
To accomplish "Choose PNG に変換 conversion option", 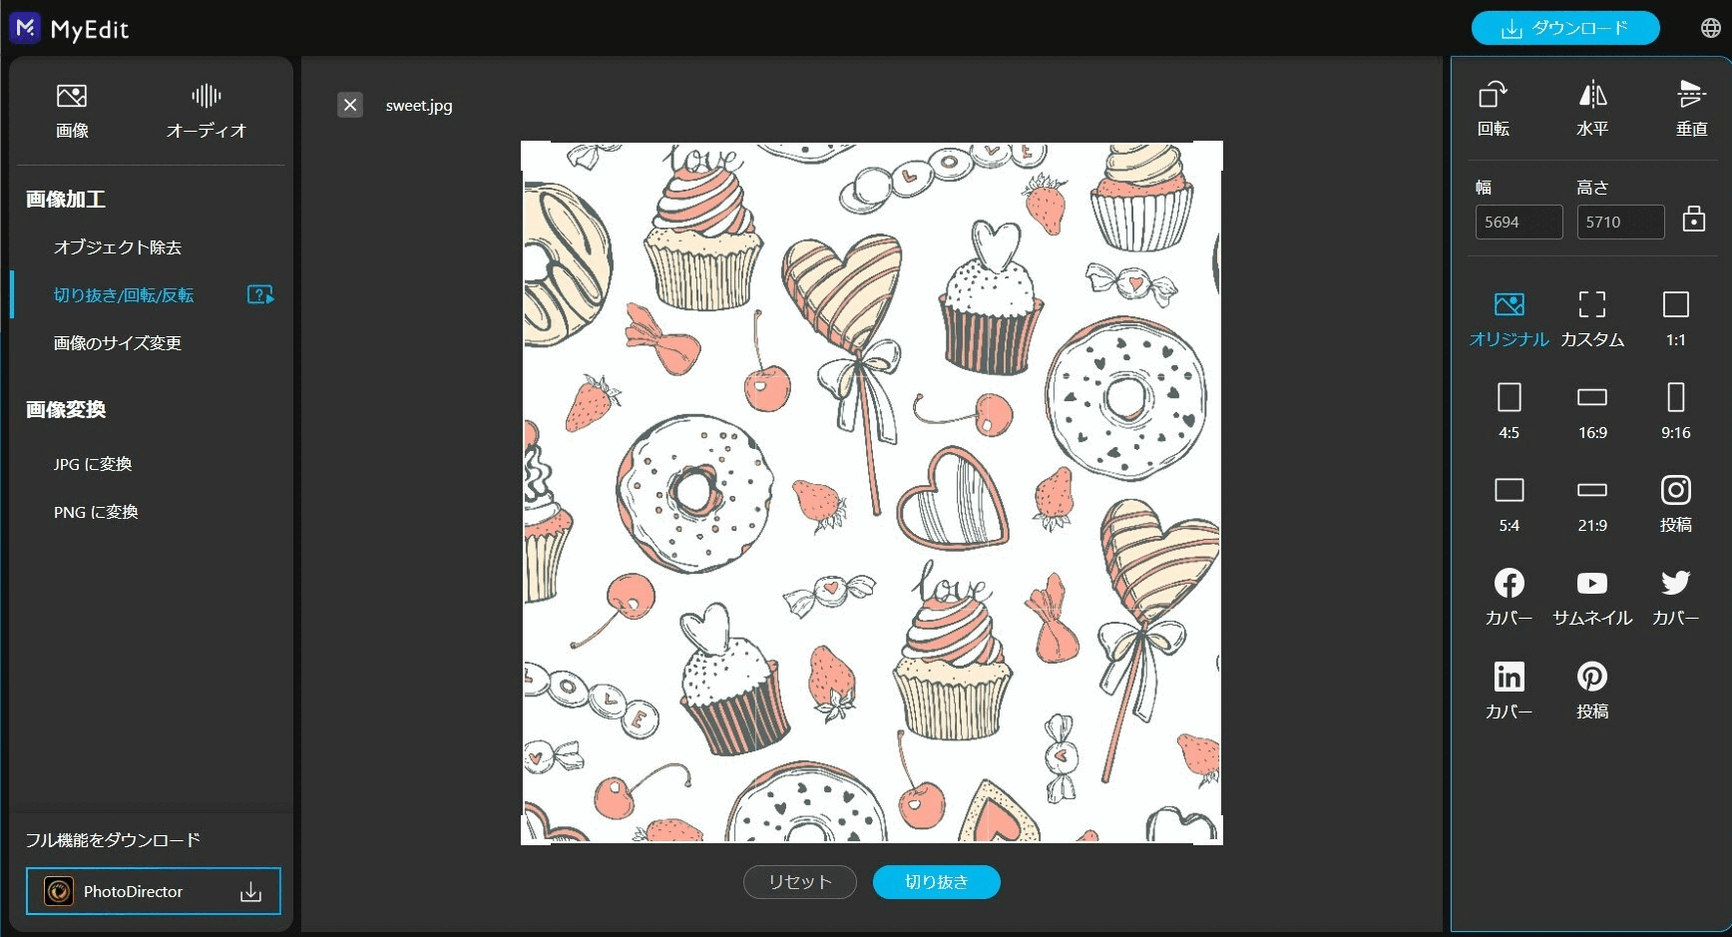I will tap(96, 512).
